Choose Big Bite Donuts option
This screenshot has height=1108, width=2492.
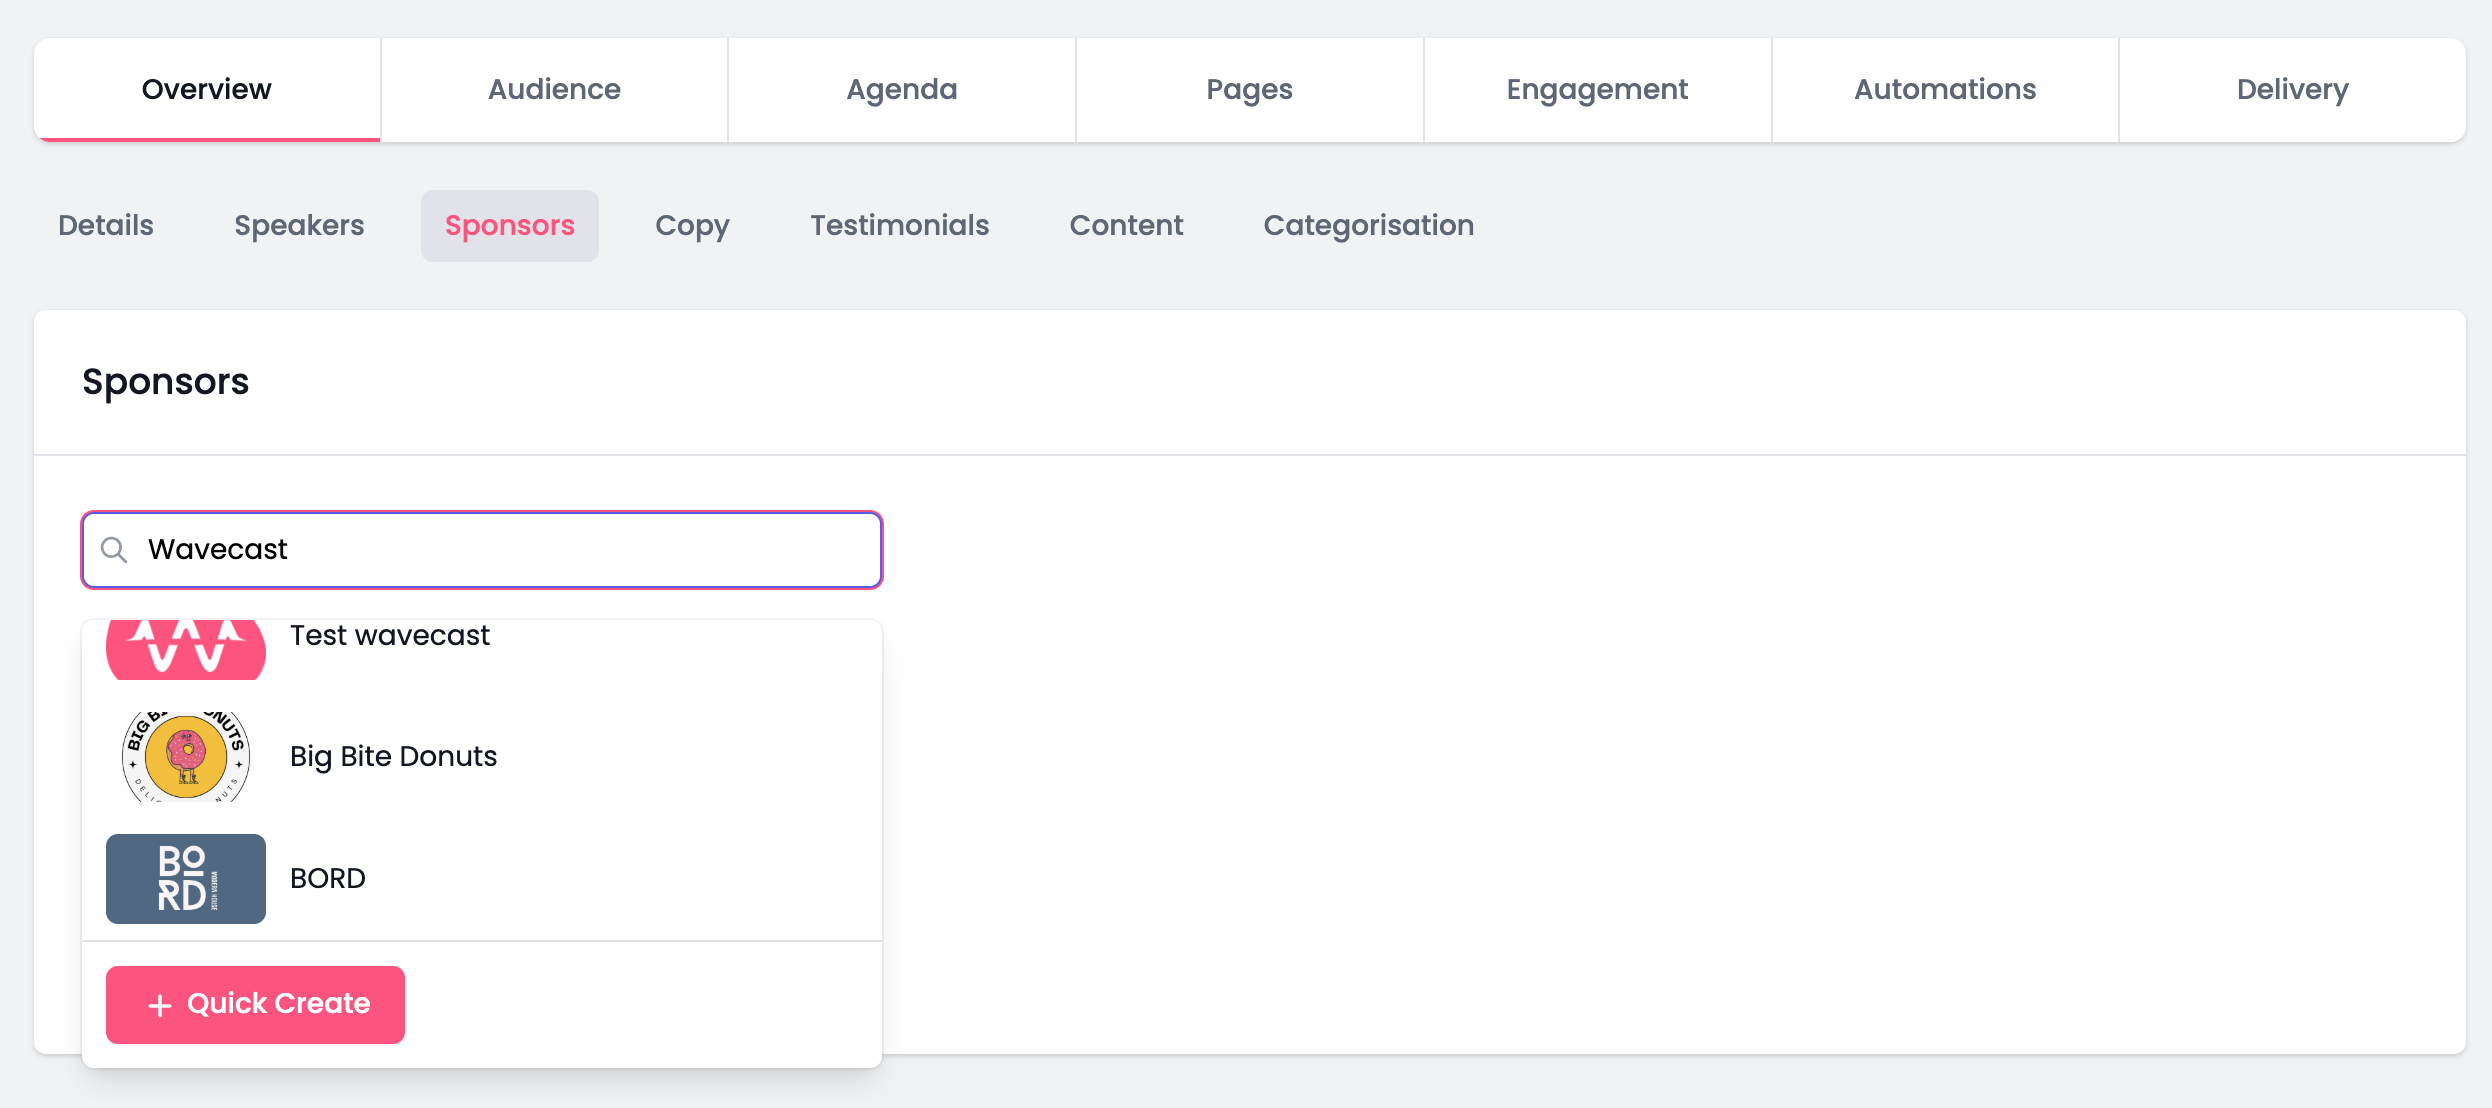pyautogui.click(x=393, y=756)
